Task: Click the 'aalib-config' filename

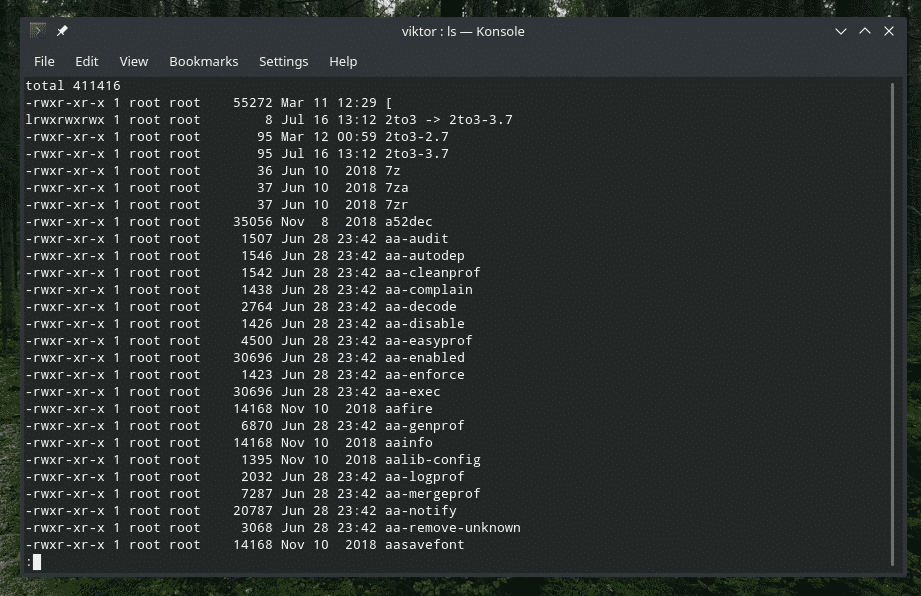Action: (432, 460)
